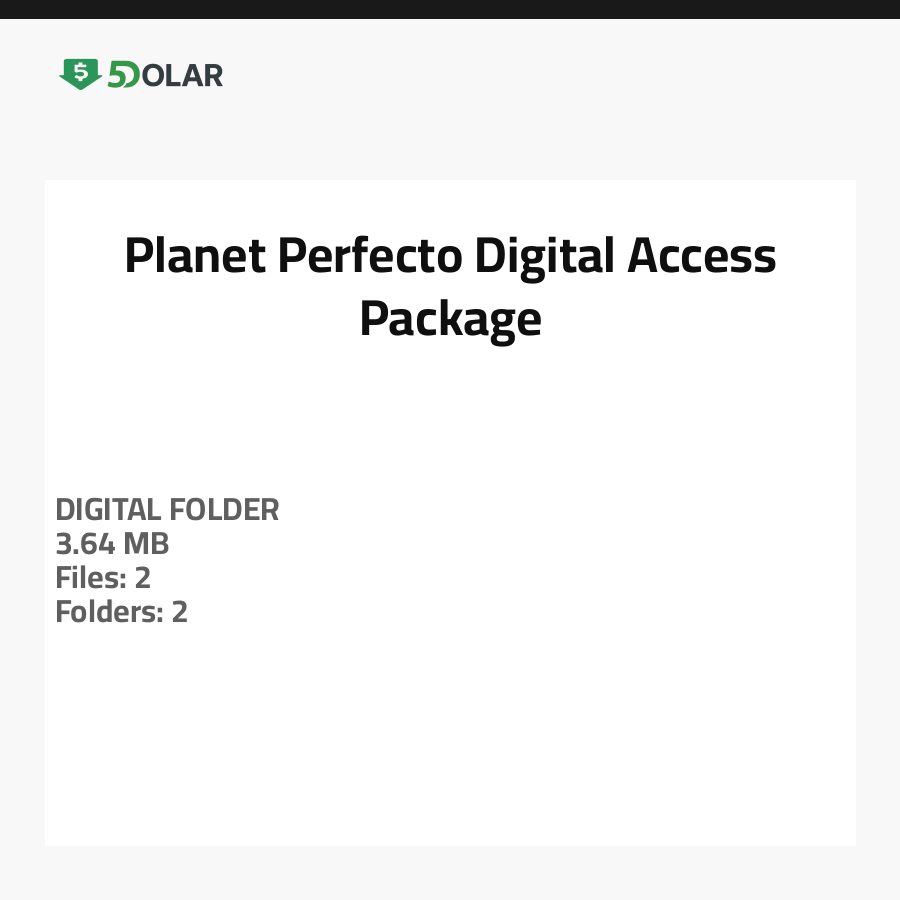The image size is (900, 900).
Task: Click the green dollar arrow logo icon
Action: (x=80, y=74)
